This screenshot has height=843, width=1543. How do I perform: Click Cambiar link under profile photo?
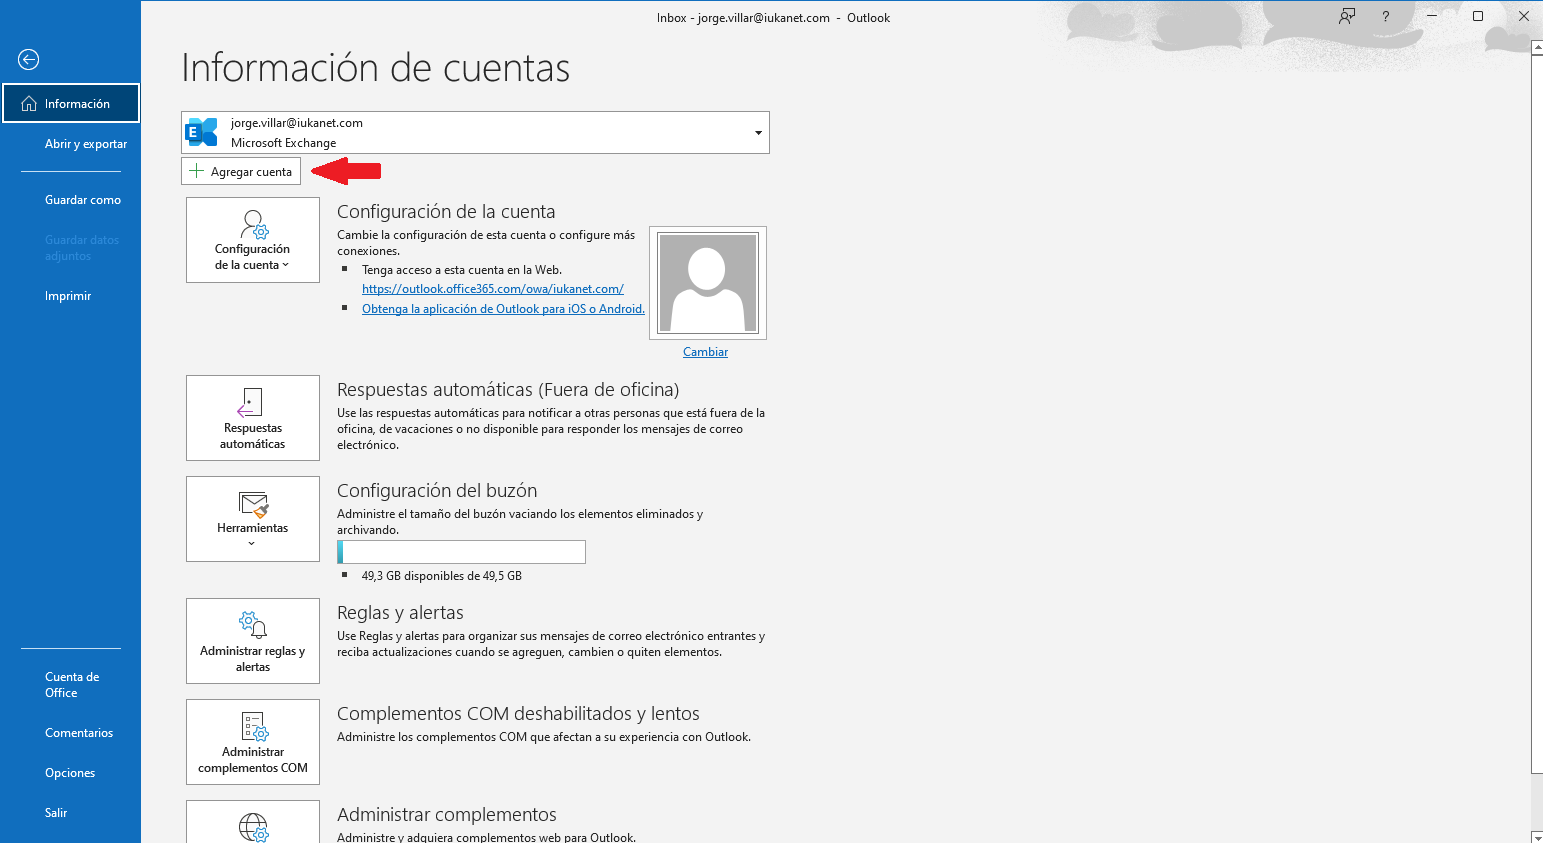[x=705, y=352]
